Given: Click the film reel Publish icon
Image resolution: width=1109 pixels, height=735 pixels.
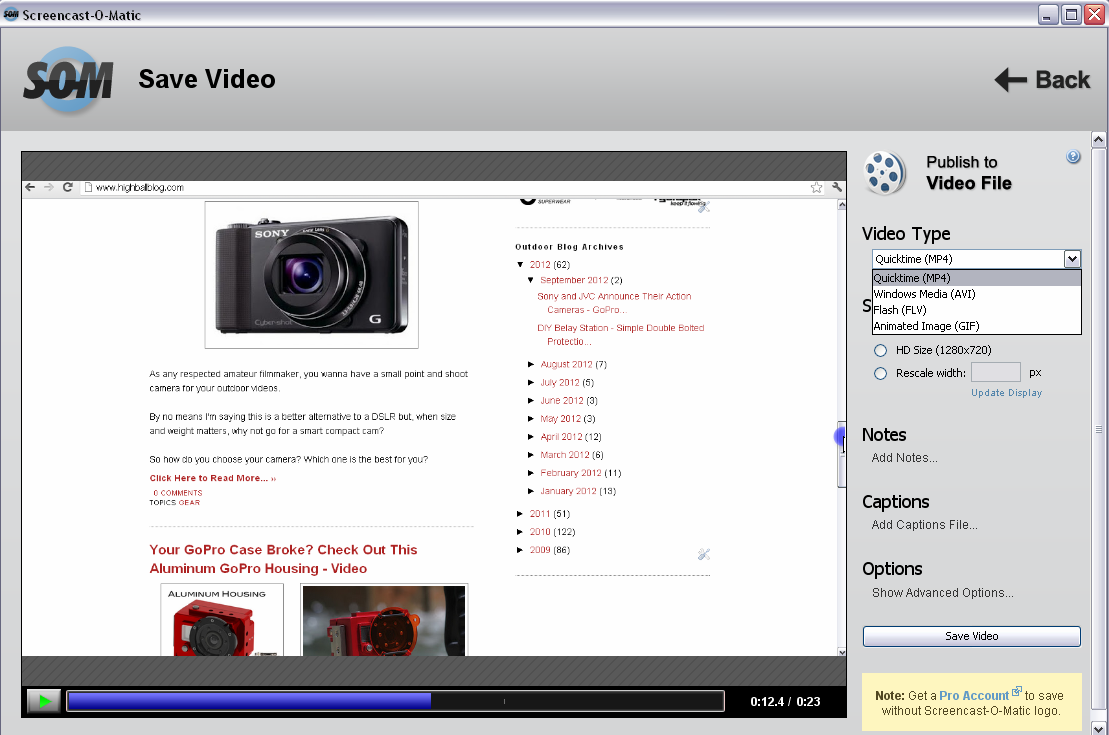Looking at the screenshot, I should pos(885,173).
